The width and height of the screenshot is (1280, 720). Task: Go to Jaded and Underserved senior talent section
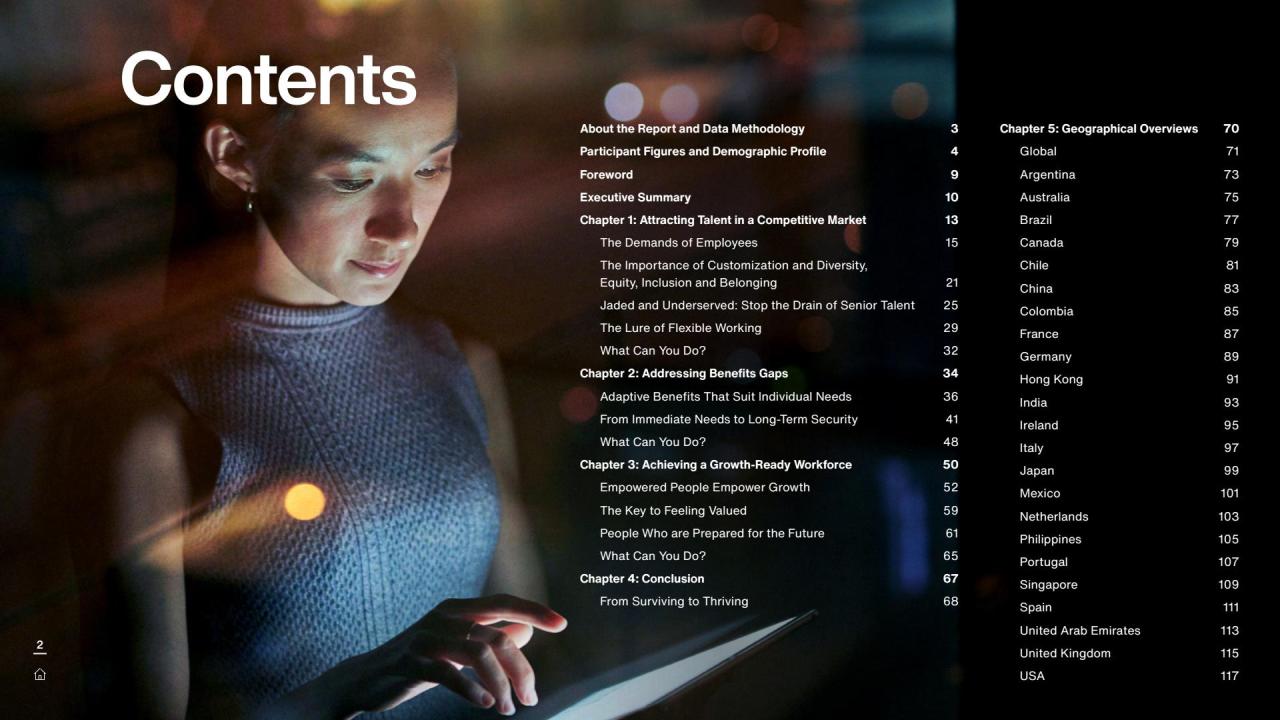(757, 306)
